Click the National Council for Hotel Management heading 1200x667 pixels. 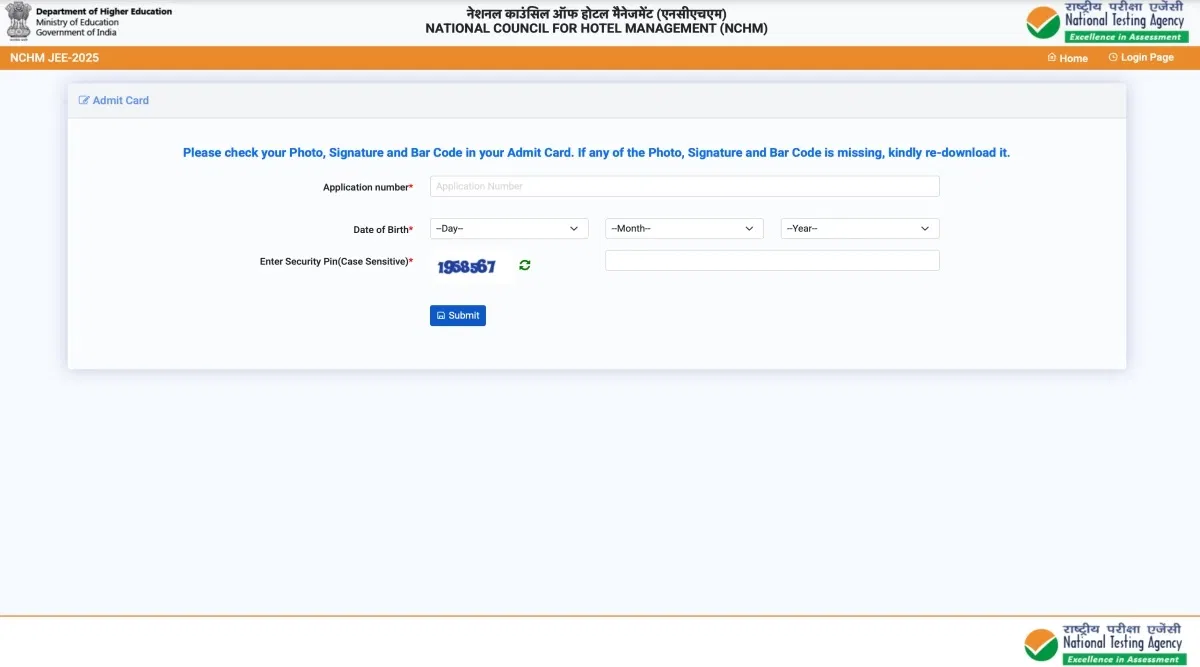(596, 28)
